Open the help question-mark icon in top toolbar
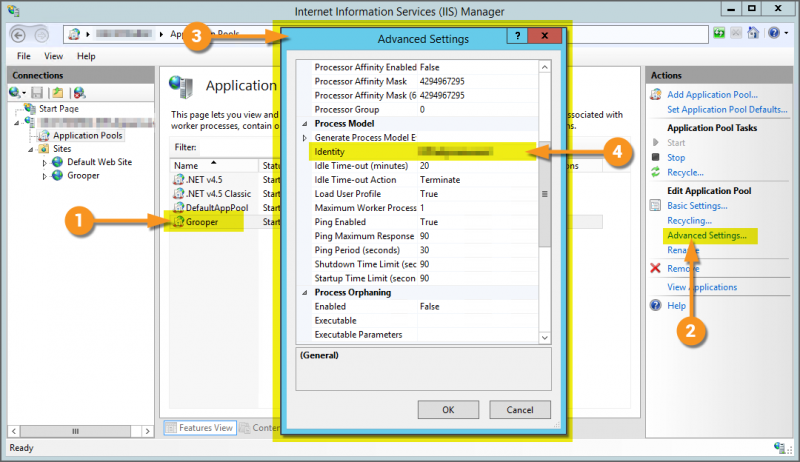 [774, 33]
